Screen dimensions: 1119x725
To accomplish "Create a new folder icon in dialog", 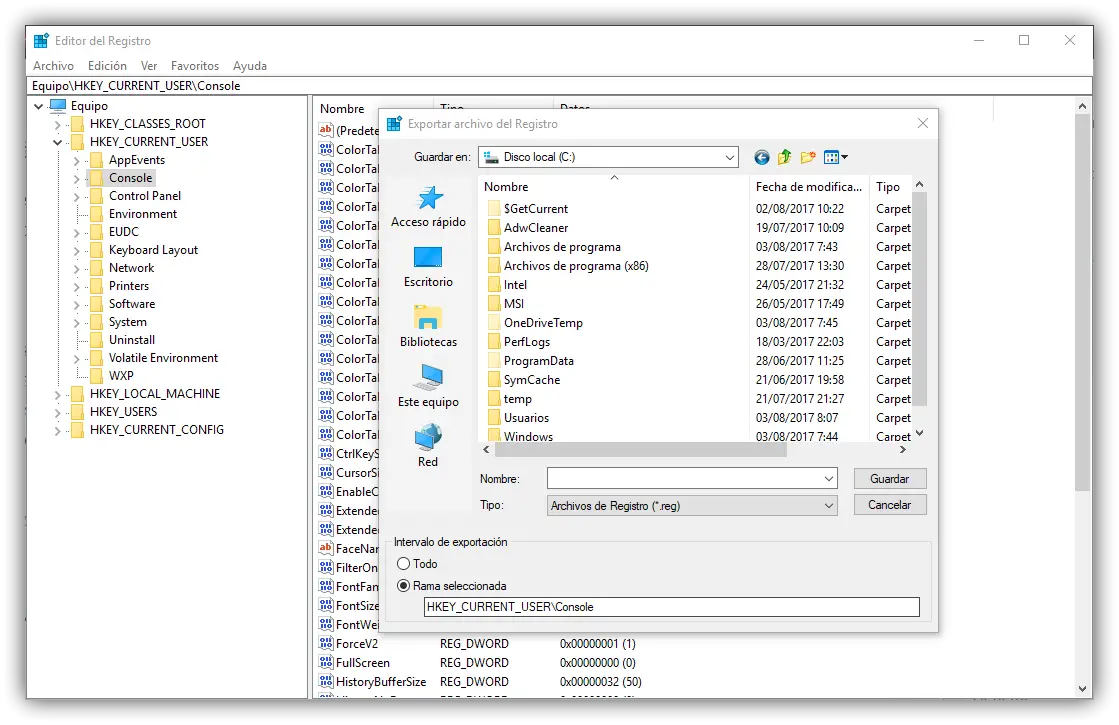I will click(x=808, y=157).
